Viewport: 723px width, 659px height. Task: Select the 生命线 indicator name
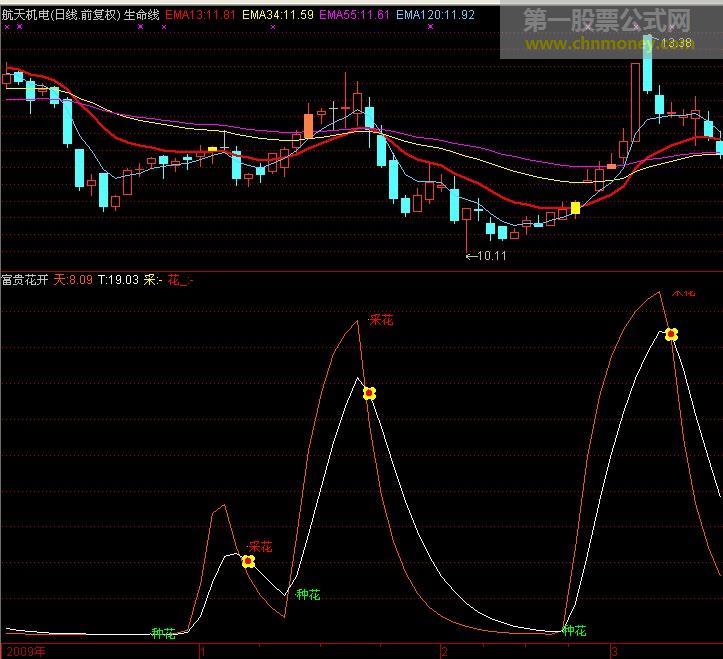pyautogui.click(x=142, y=15)
